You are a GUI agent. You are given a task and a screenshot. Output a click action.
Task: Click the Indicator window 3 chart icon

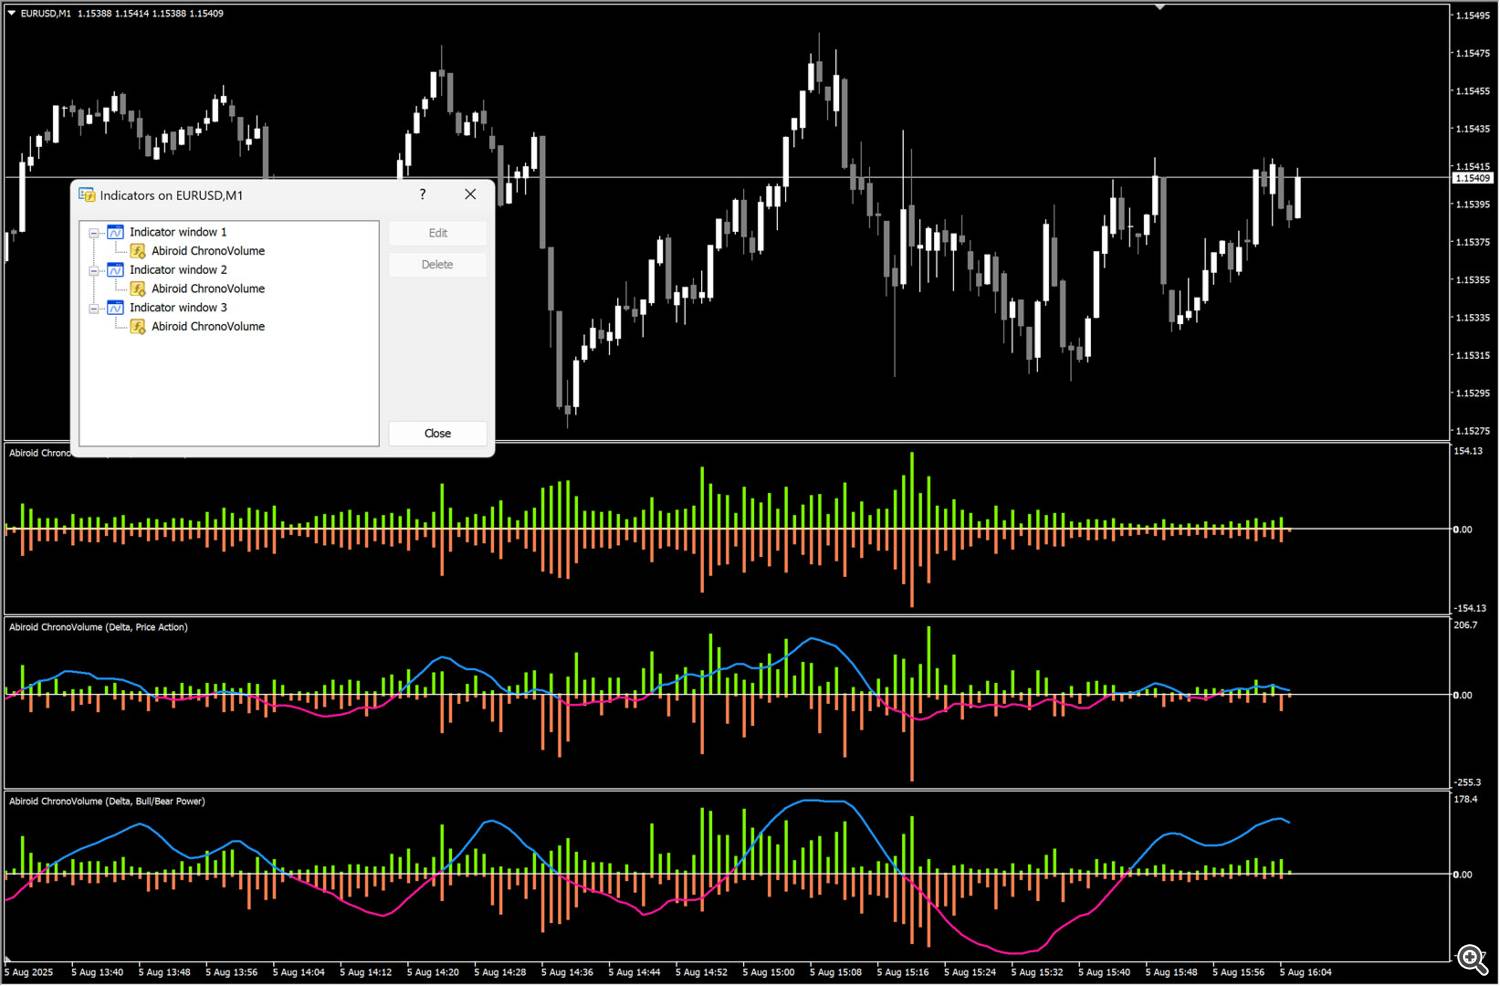[x=115, y=308]
